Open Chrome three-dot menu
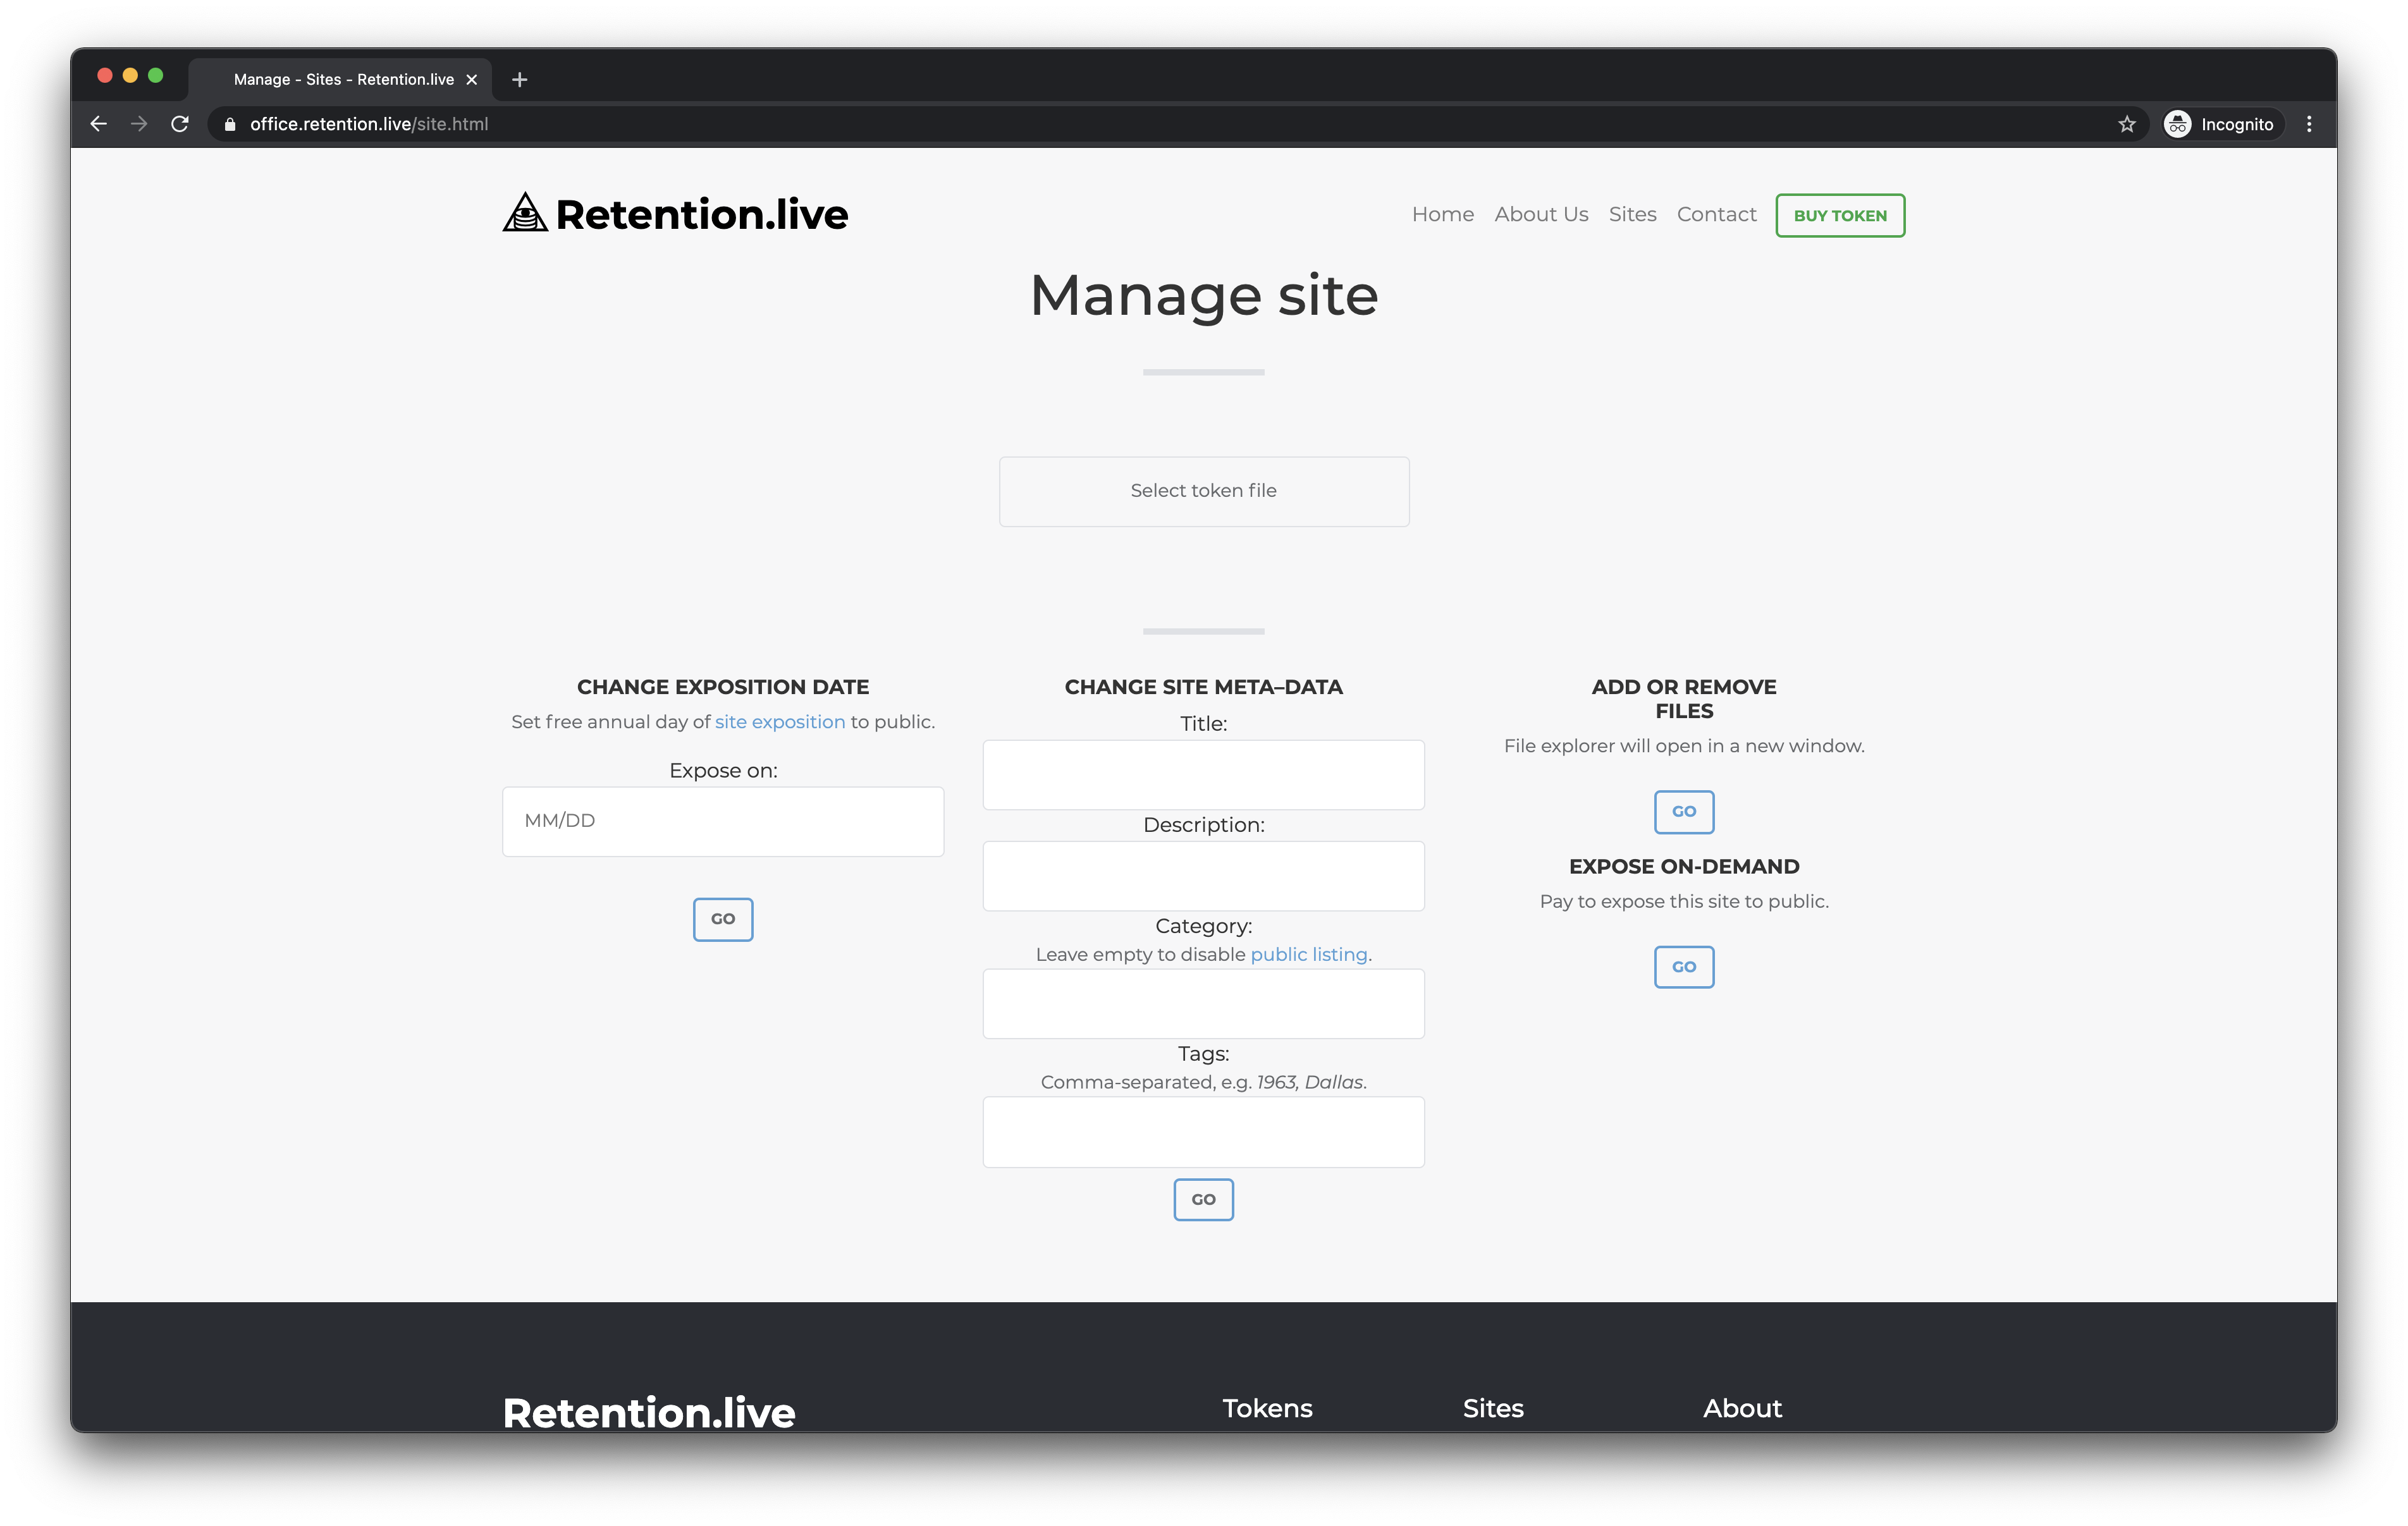This screenshot has height=1526, width=2408. click(2309, 124)
